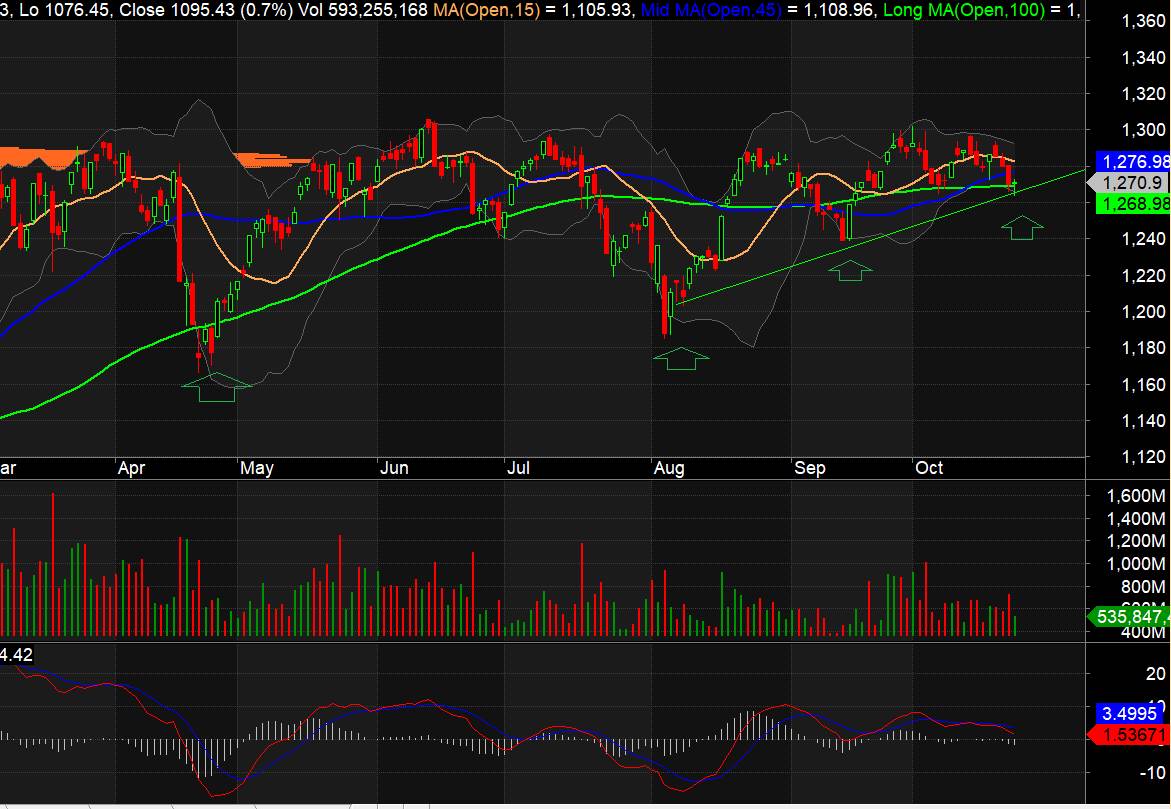Select the green up-arrow signal in mid-September

point(851,270)
